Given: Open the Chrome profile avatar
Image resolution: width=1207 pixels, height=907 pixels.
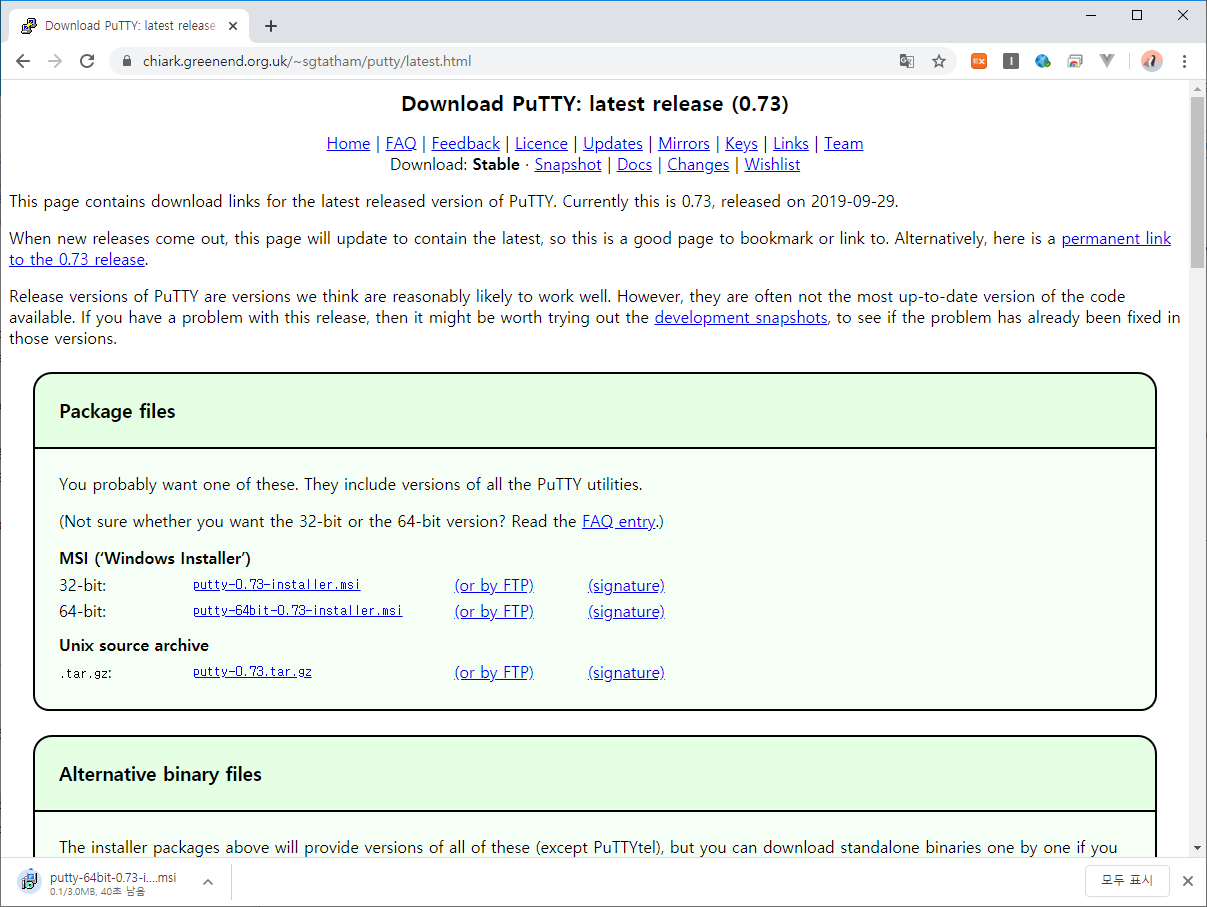Looking at the screenshot, I should click(1152, 61).
